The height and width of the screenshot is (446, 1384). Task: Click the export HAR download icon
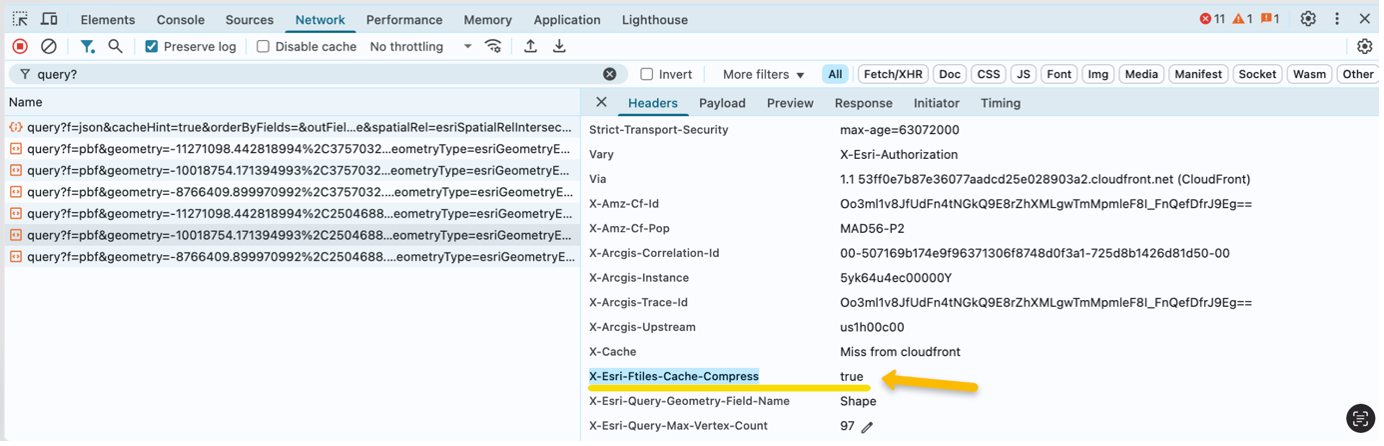(x=560, y=46)
